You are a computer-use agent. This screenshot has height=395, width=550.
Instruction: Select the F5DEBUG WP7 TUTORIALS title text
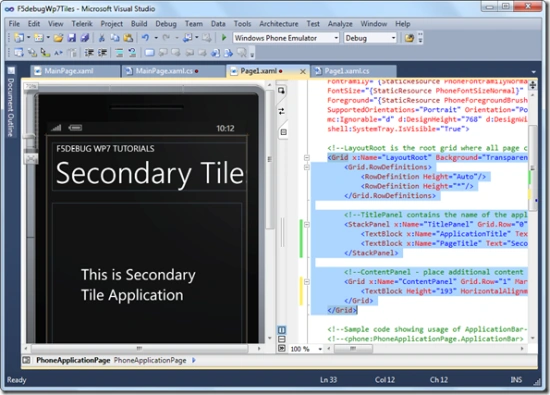pos(105,149)
